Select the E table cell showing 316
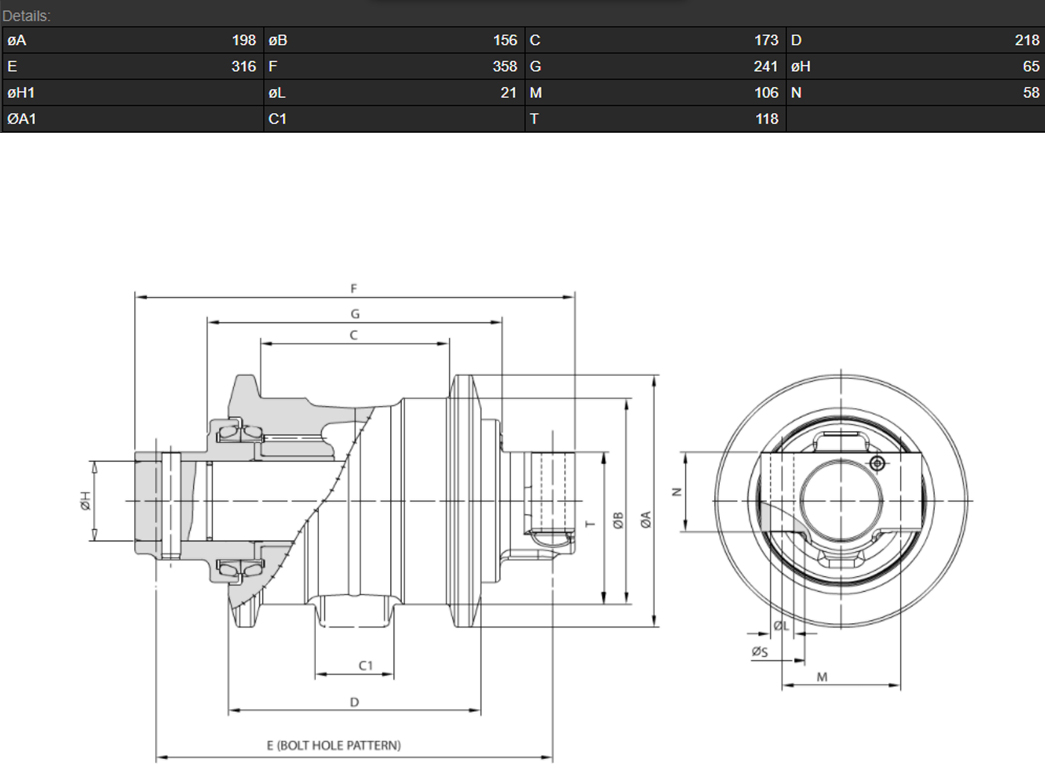 tap(132, 67)
